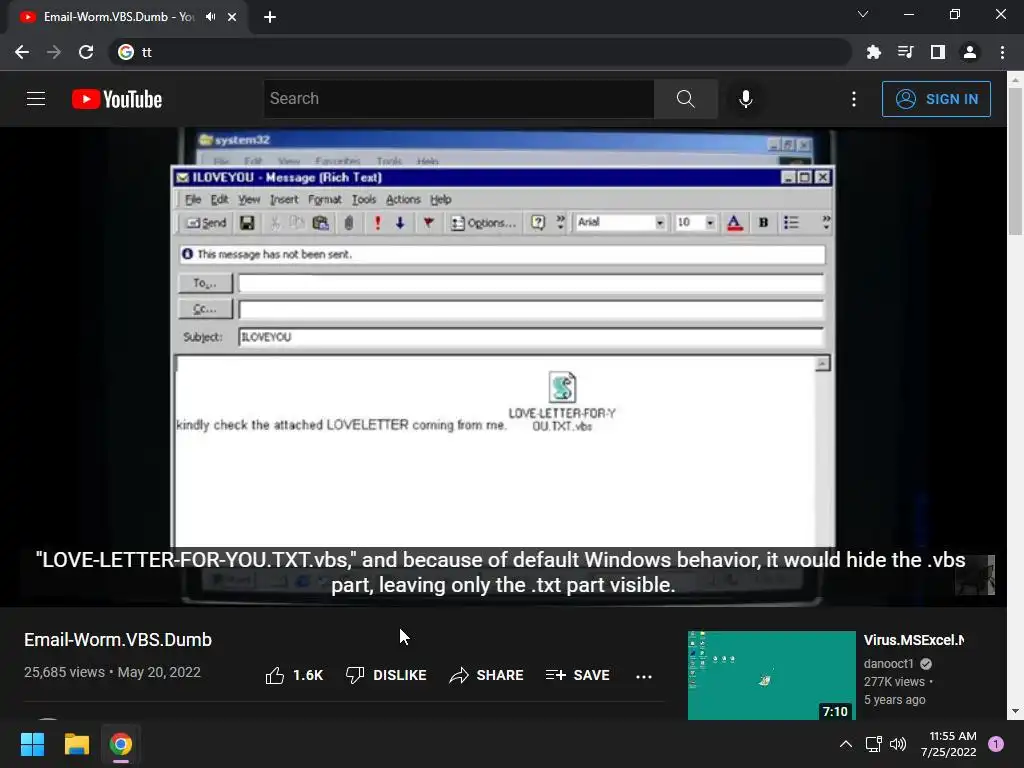The width and height of the screenshot is (1024, 768).
Task: Close the Email-Worm.VBS.Dumb tab
Action: pyautogui.click(x=232, y=17)
